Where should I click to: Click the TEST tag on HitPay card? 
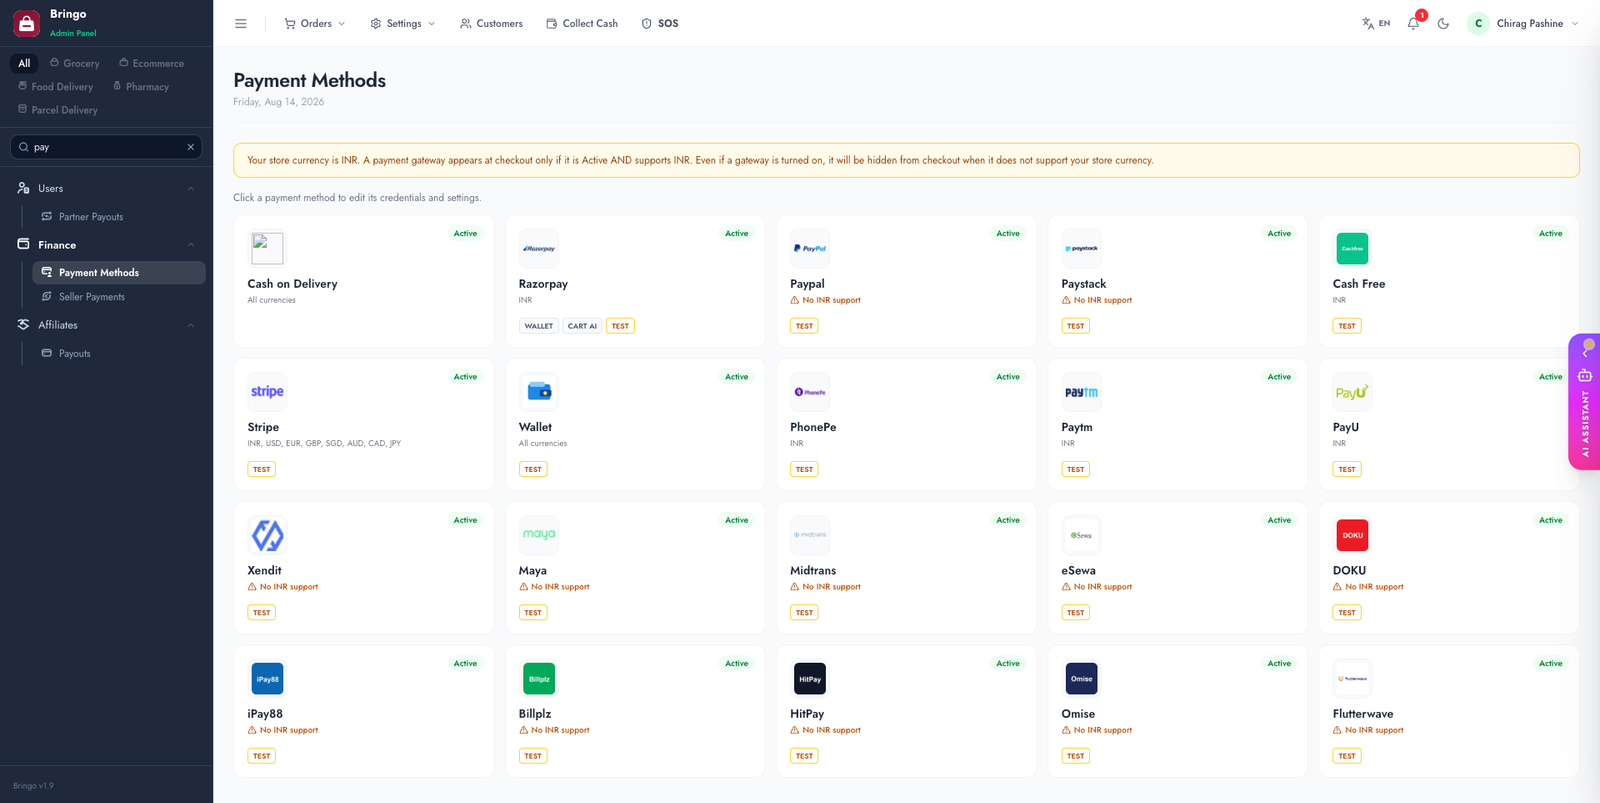coord(804,756)
